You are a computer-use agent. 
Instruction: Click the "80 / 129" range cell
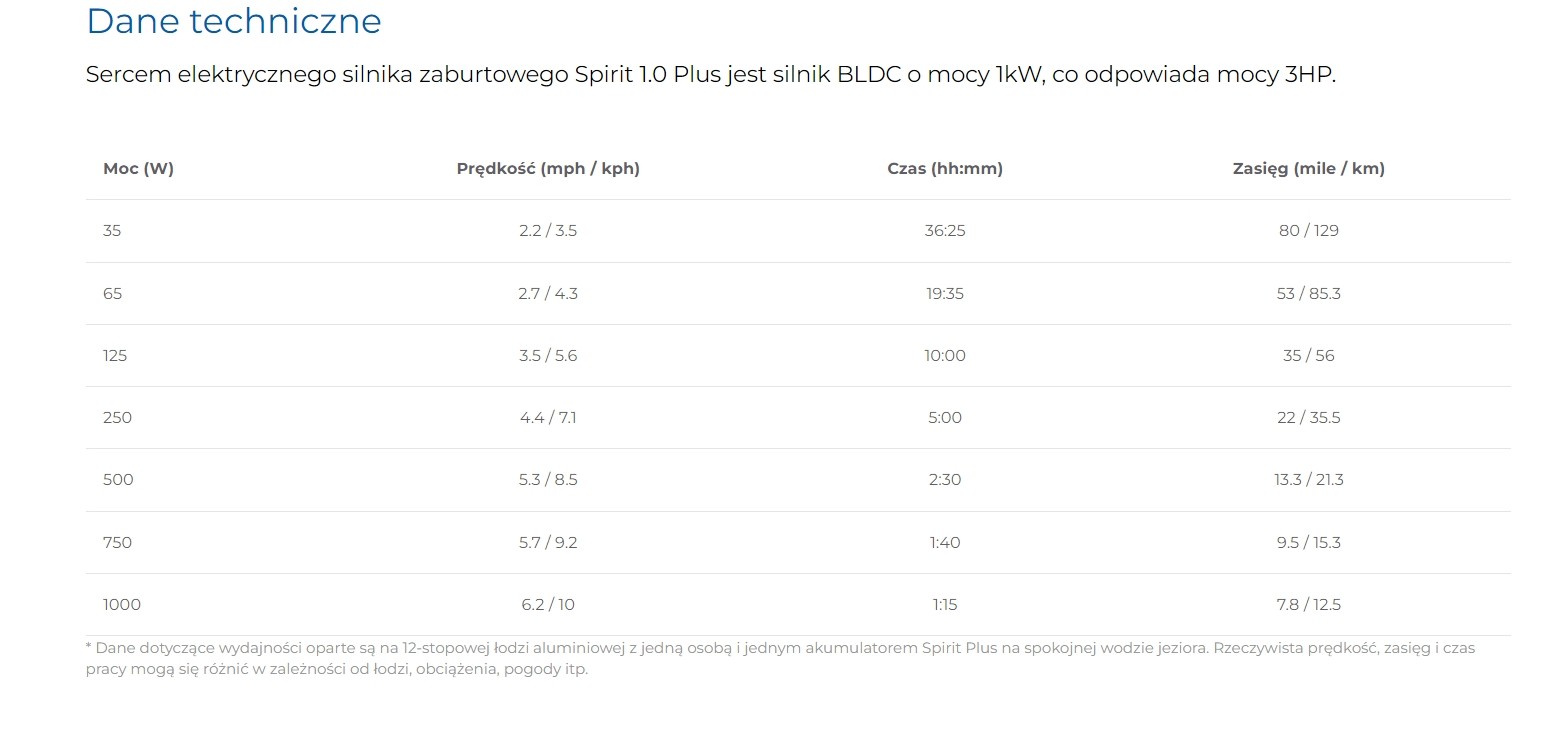(1308, 231)
